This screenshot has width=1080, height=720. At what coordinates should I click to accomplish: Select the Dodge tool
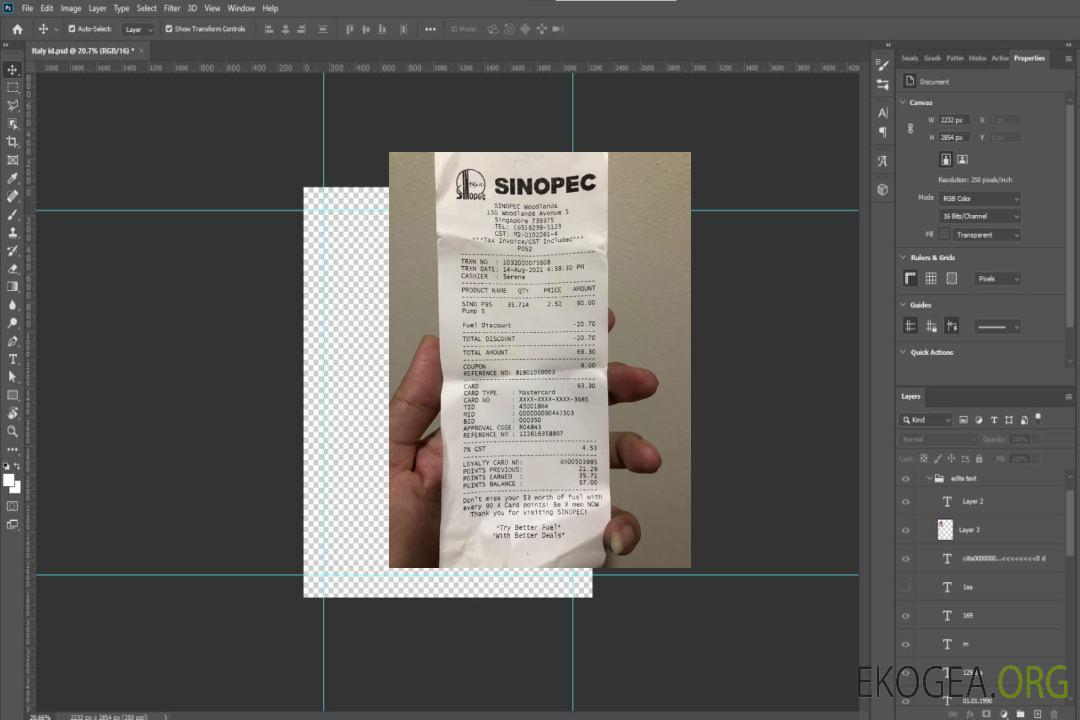coord(12,322)
